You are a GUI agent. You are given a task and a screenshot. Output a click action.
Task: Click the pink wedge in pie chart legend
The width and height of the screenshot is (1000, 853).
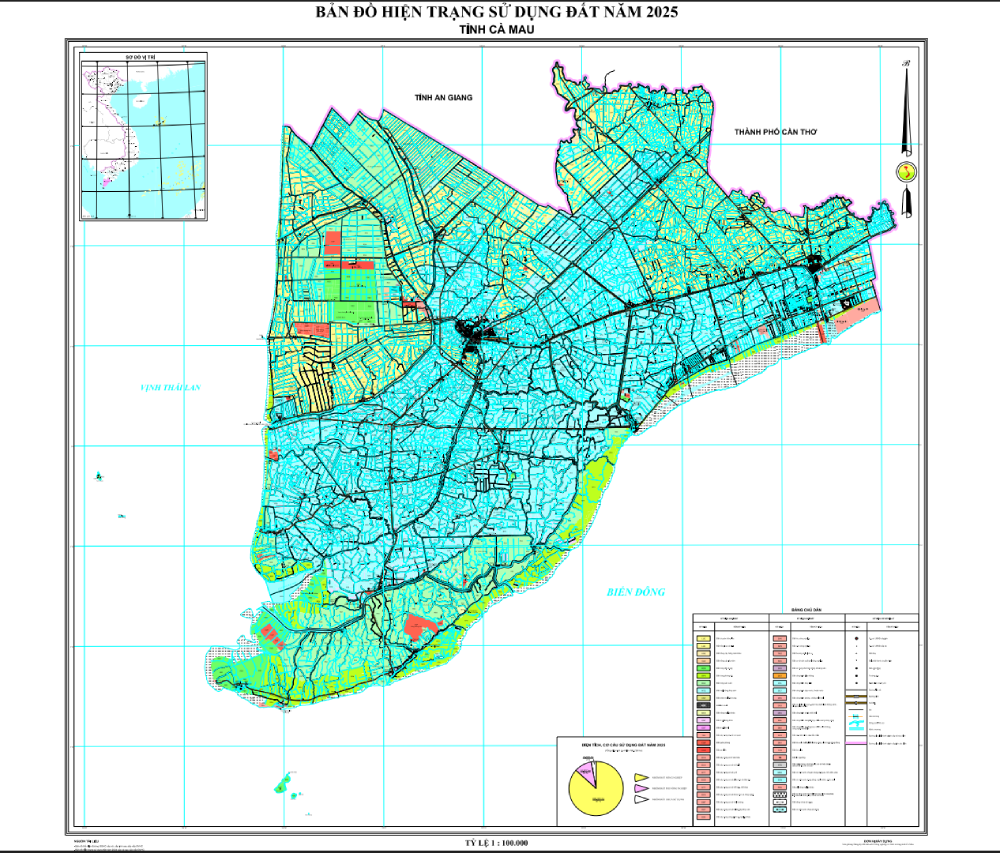[x=640, y=789]
